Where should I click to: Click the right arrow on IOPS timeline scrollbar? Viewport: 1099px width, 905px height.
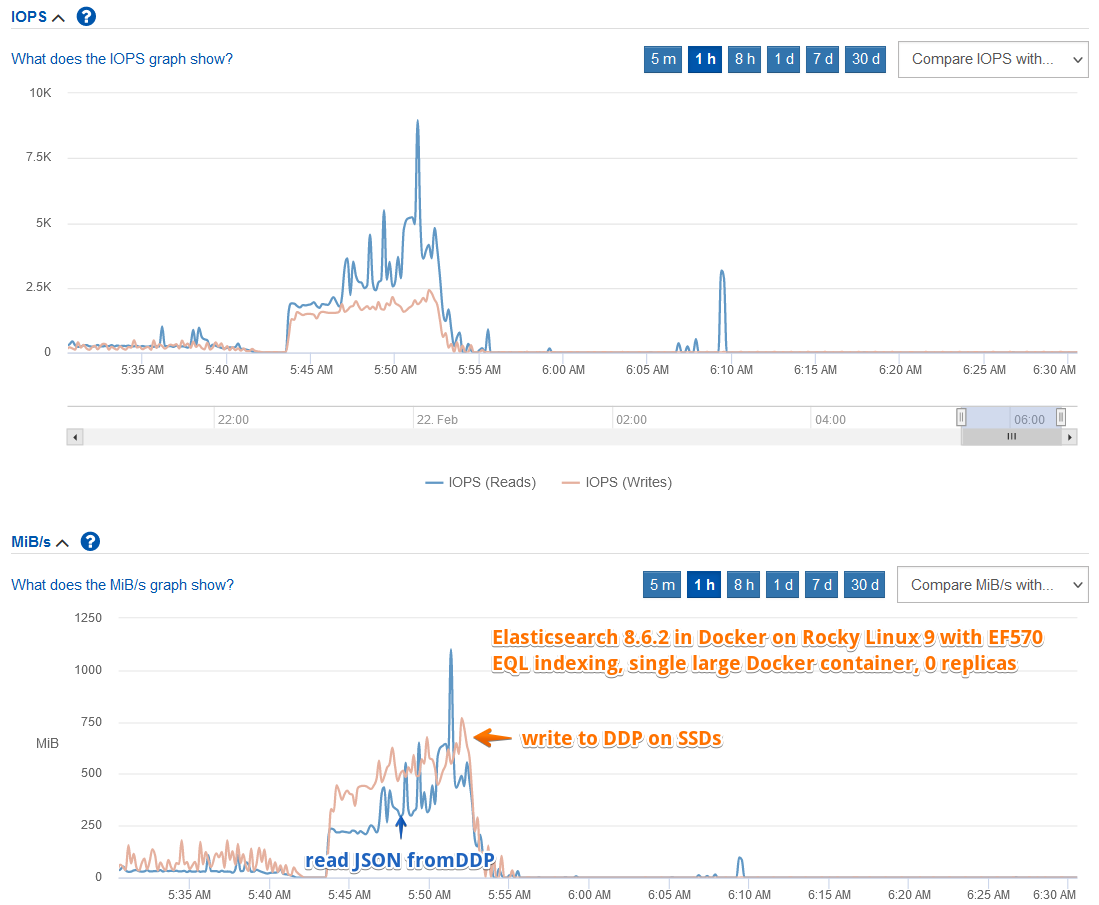(x=1070, y=437)
